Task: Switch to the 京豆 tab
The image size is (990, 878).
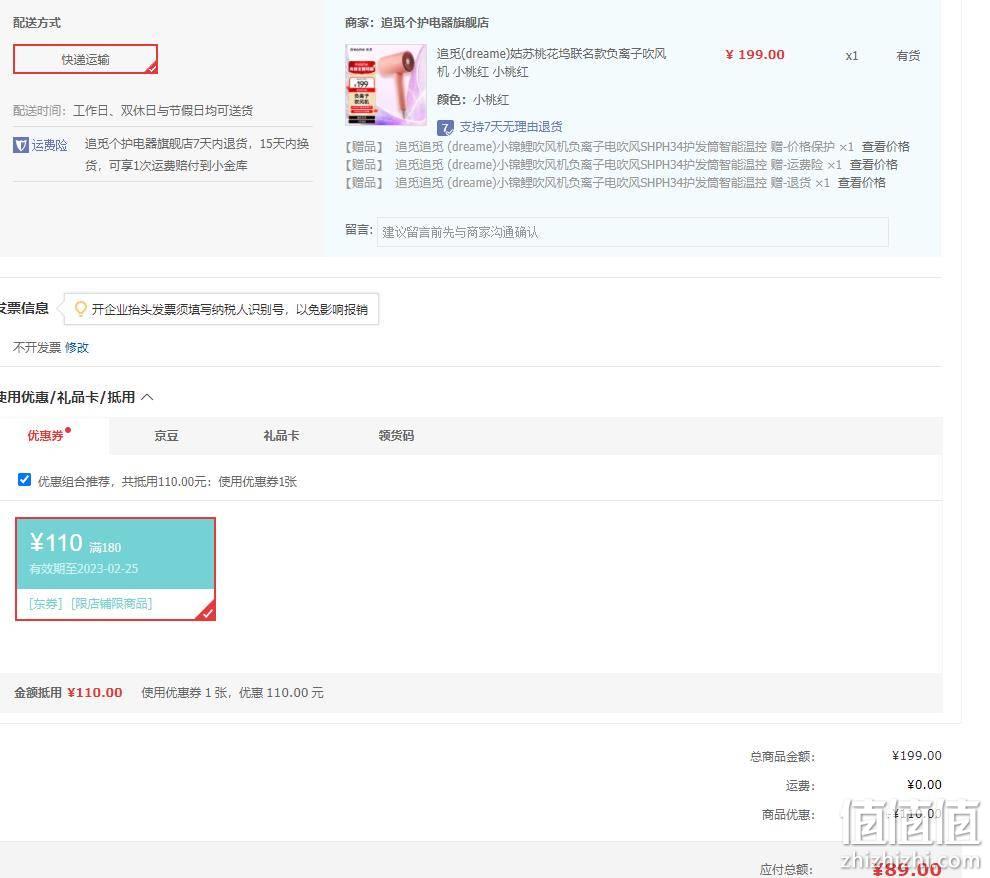Action: point(166,436)
